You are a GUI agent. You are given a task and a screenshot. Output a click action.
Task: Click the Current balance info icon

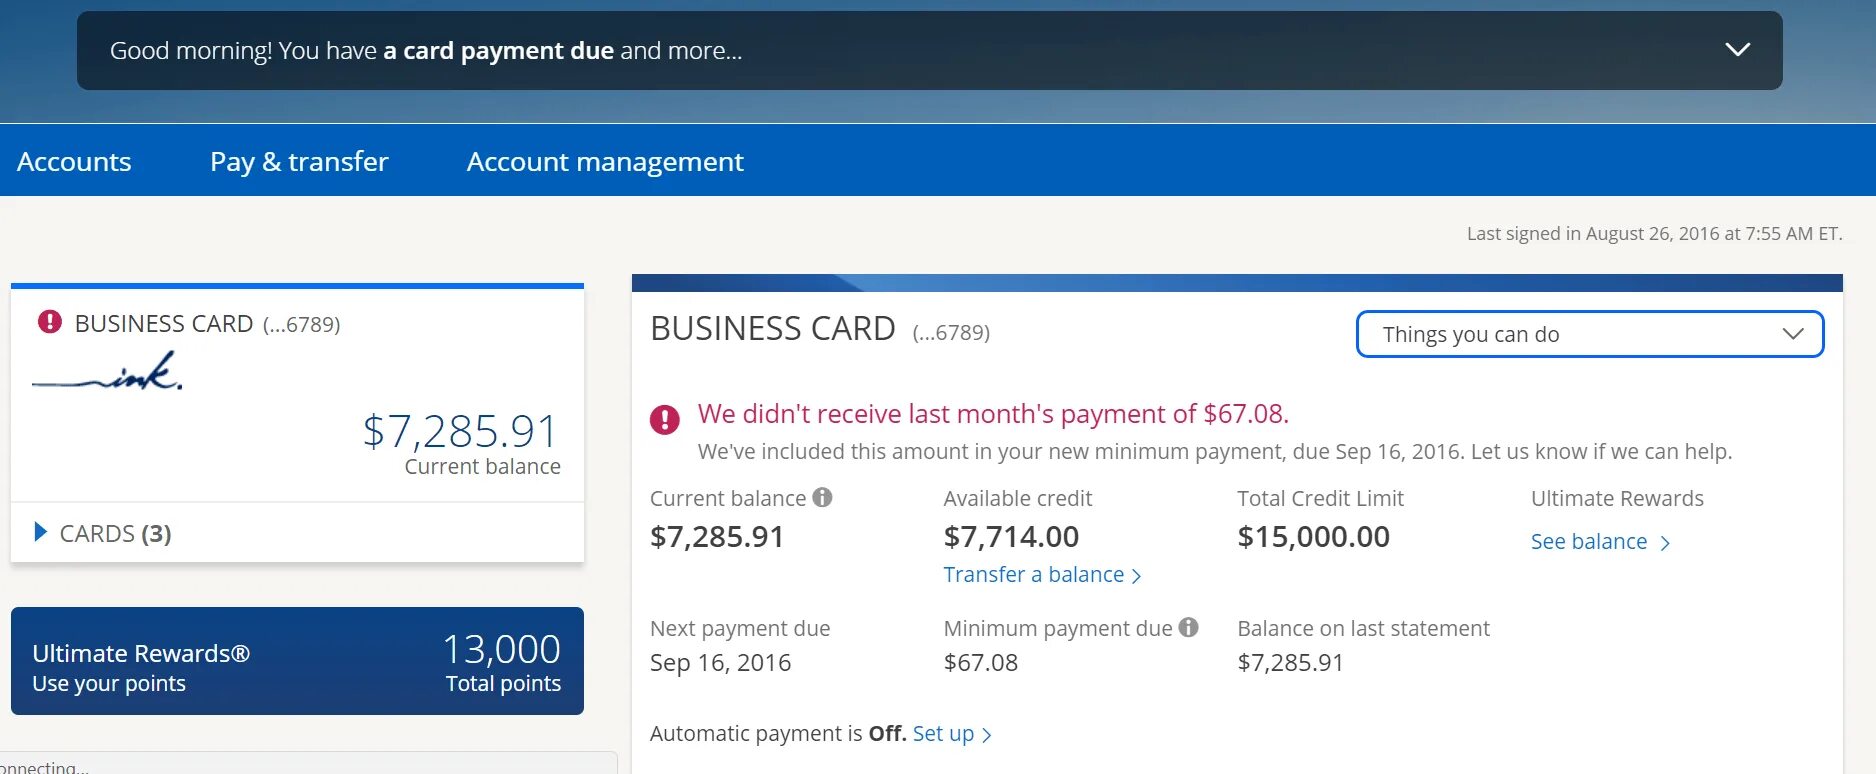(x=822, y=497)
